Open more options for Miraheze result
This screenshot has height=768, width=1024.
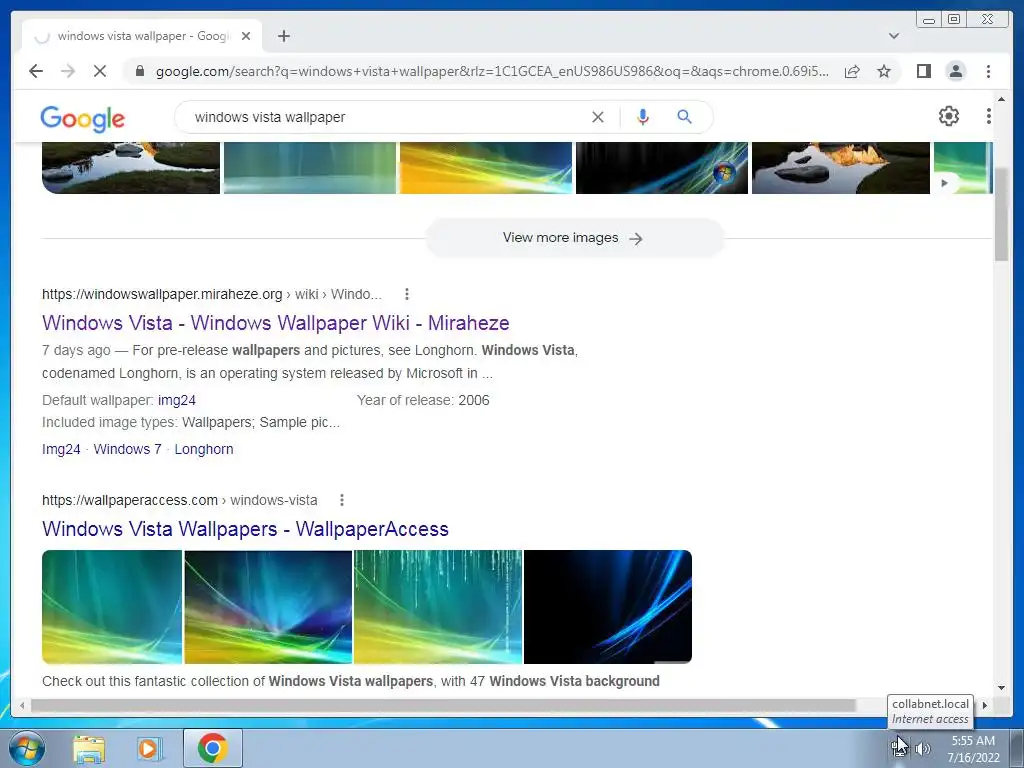[x=407, y=294]
